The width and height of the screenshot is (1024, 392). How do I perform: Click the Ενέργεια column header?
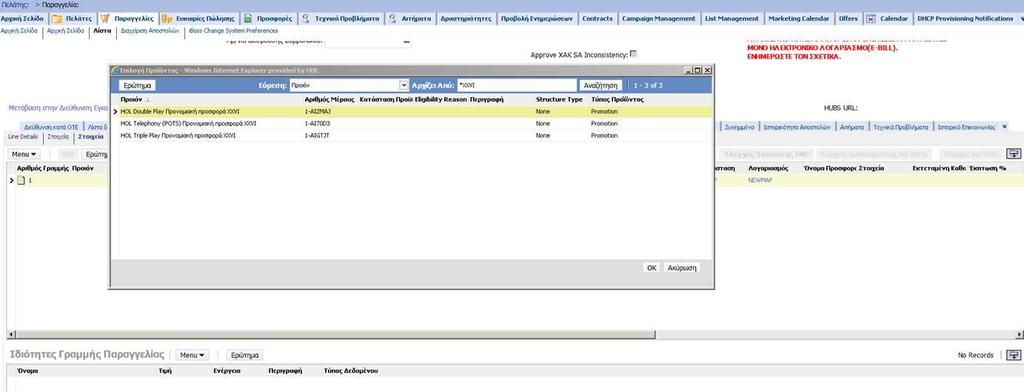click(x=227, y=371)
